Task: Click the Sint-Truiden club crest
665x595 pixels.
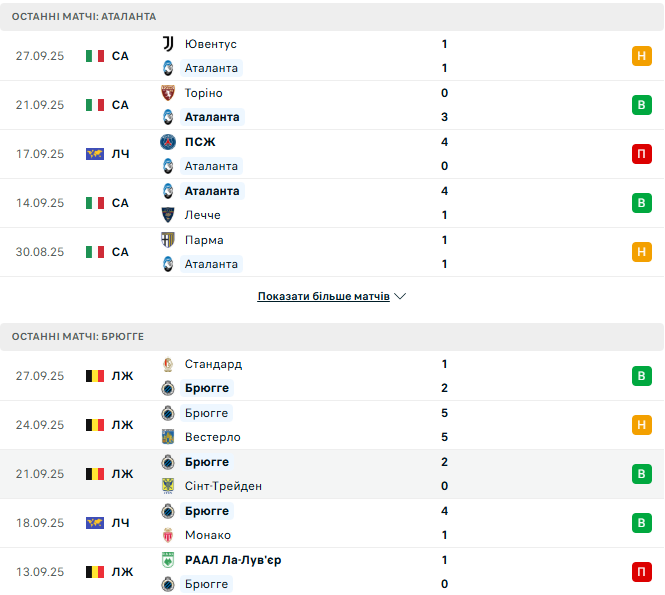Action: coord(168,486)
